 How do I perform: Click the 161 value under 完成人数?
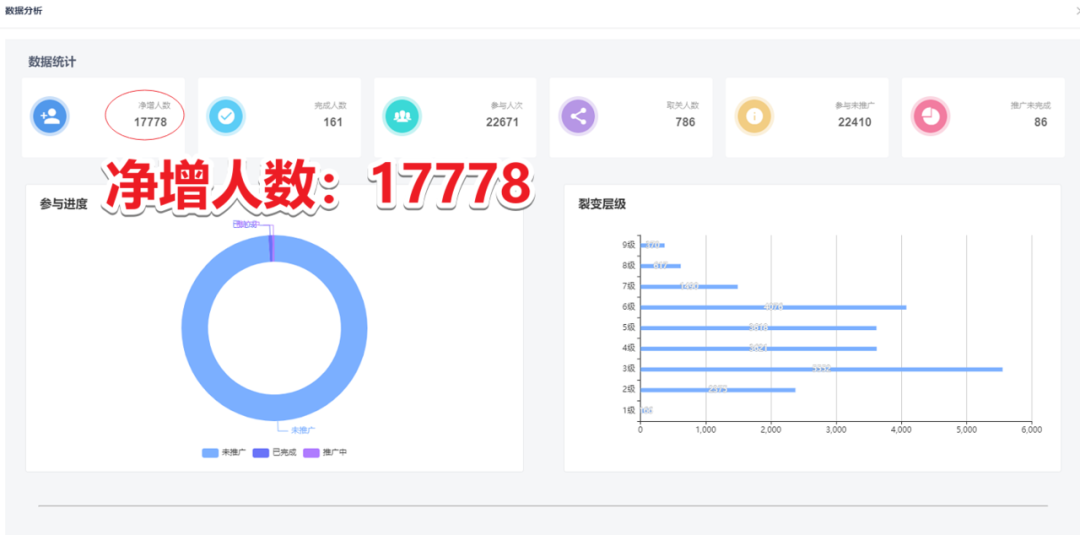point(333,122)
